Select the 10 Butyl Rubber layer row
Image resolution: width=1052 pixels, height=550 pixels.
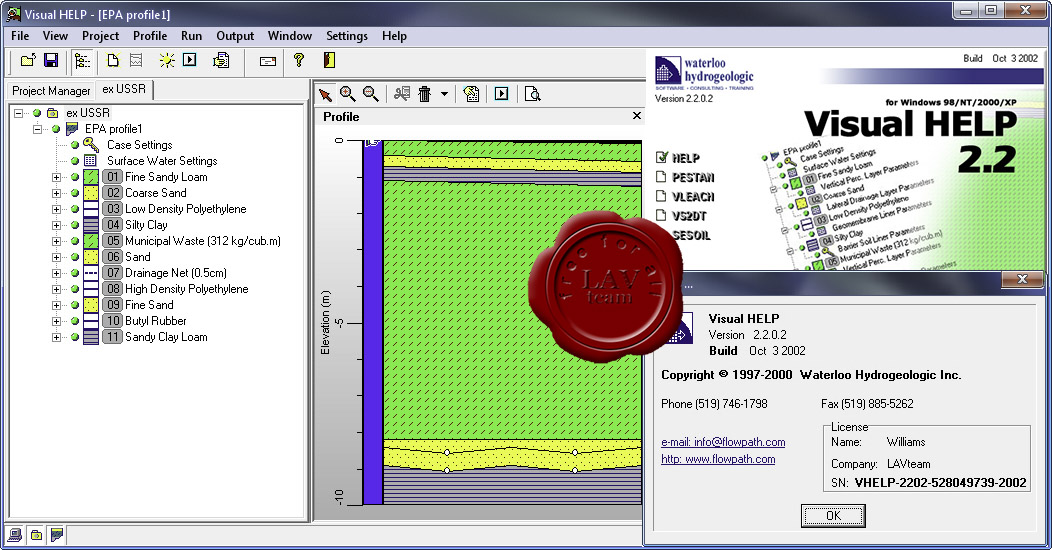point(156,321)
